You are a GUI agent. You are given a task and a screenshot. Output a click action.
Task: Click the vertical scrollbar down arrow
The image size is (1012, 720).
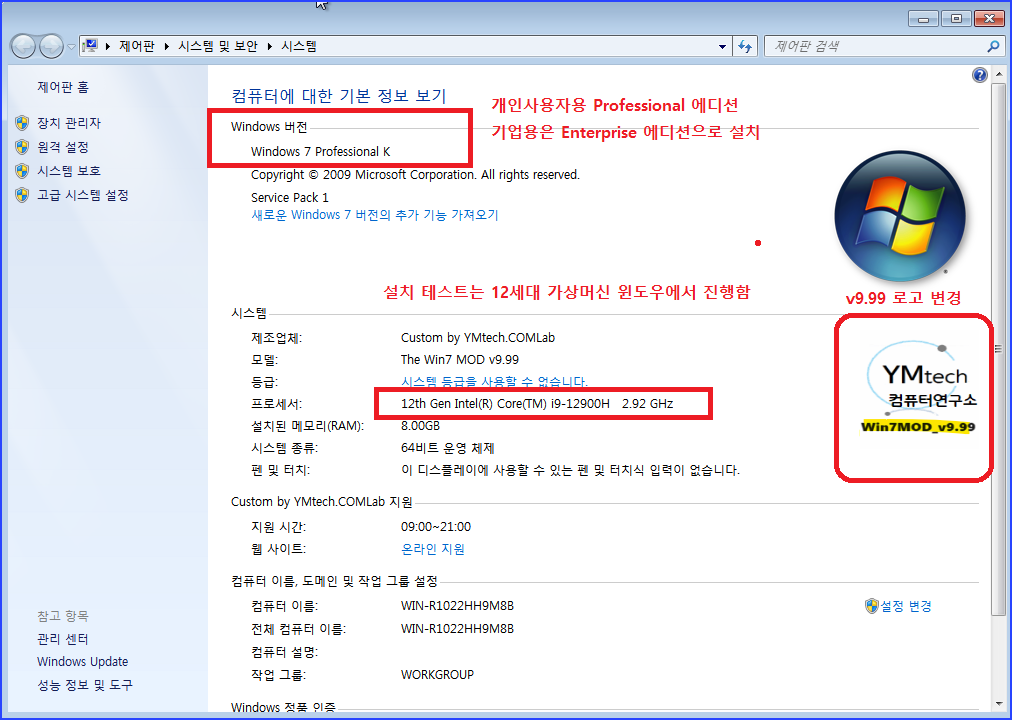click(998, 703)
